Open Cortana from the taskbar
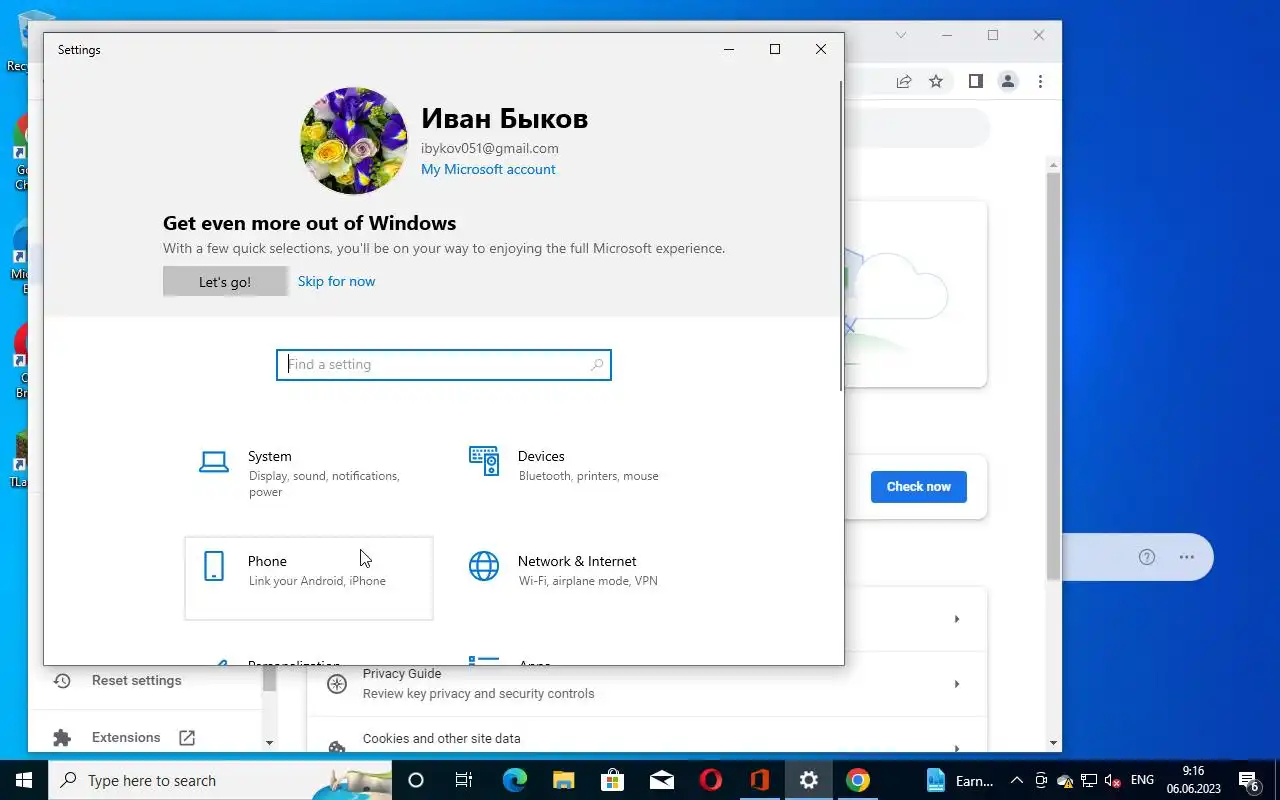 [416, 780]
